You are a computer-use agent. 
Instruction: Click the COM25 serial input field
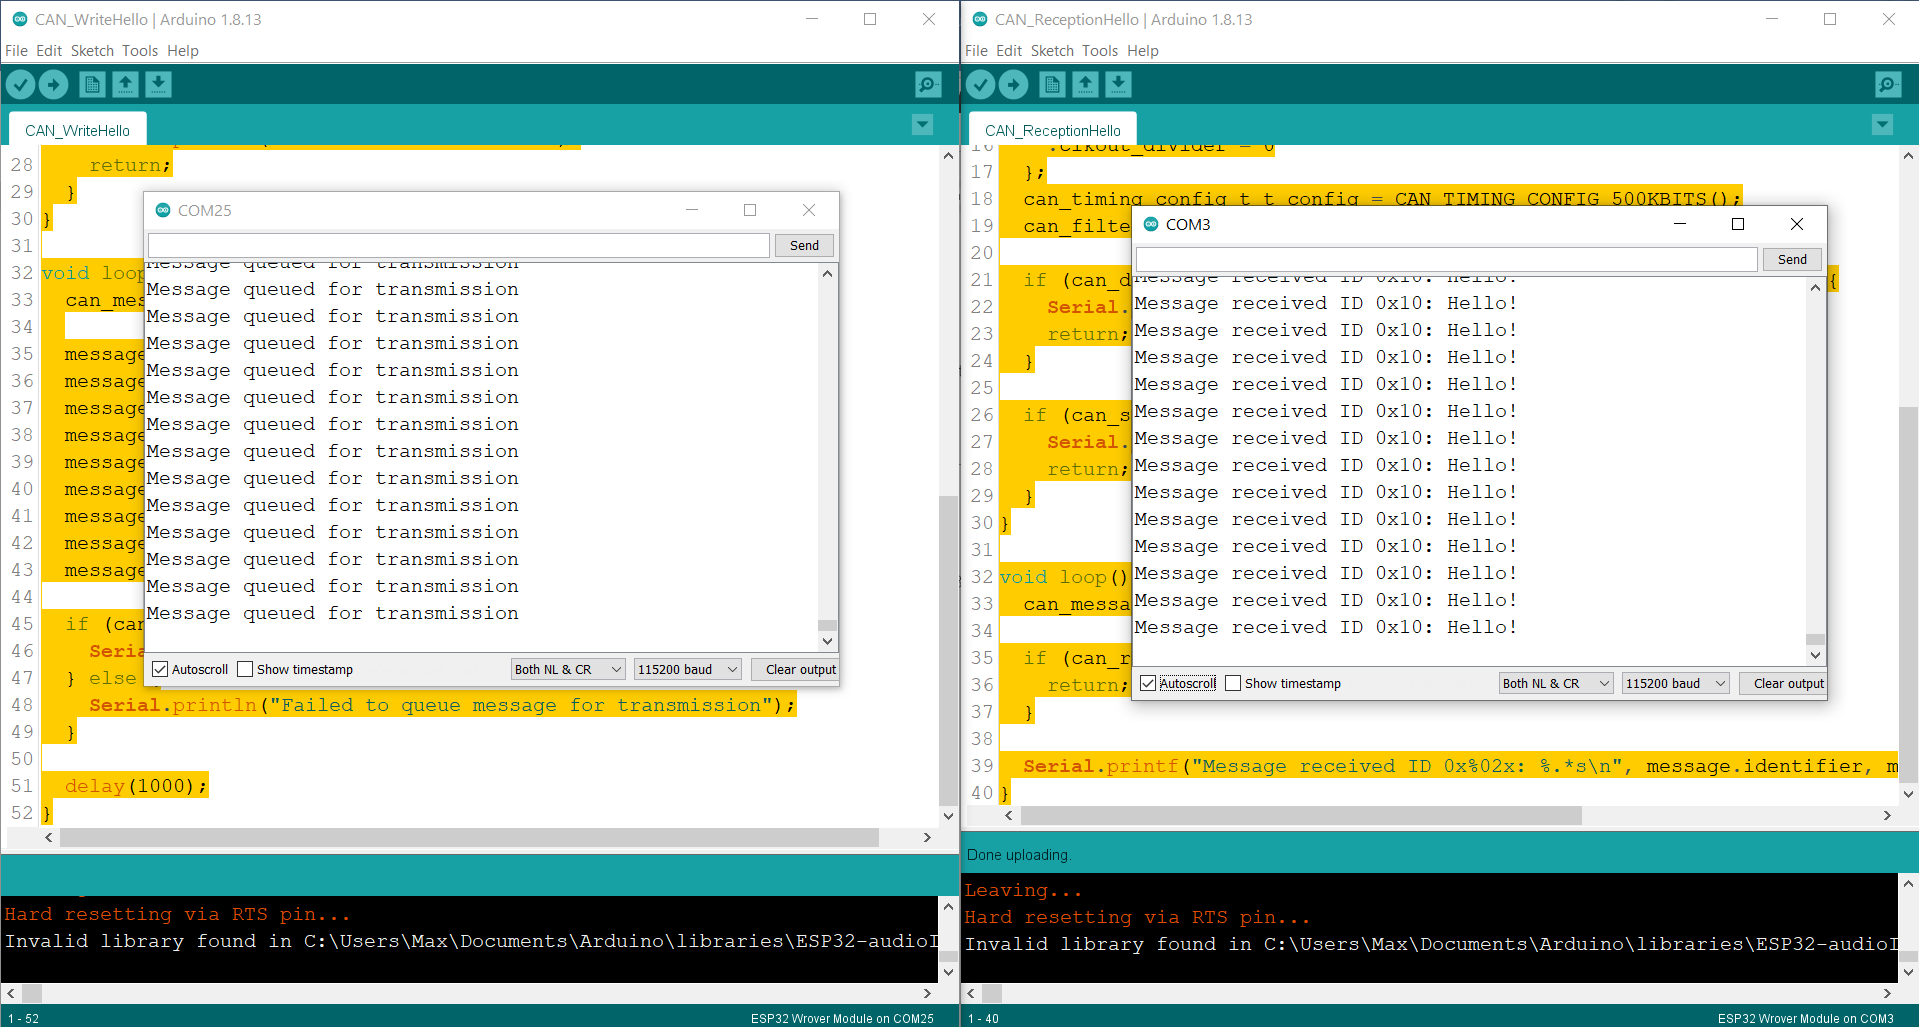click(459, 245)
